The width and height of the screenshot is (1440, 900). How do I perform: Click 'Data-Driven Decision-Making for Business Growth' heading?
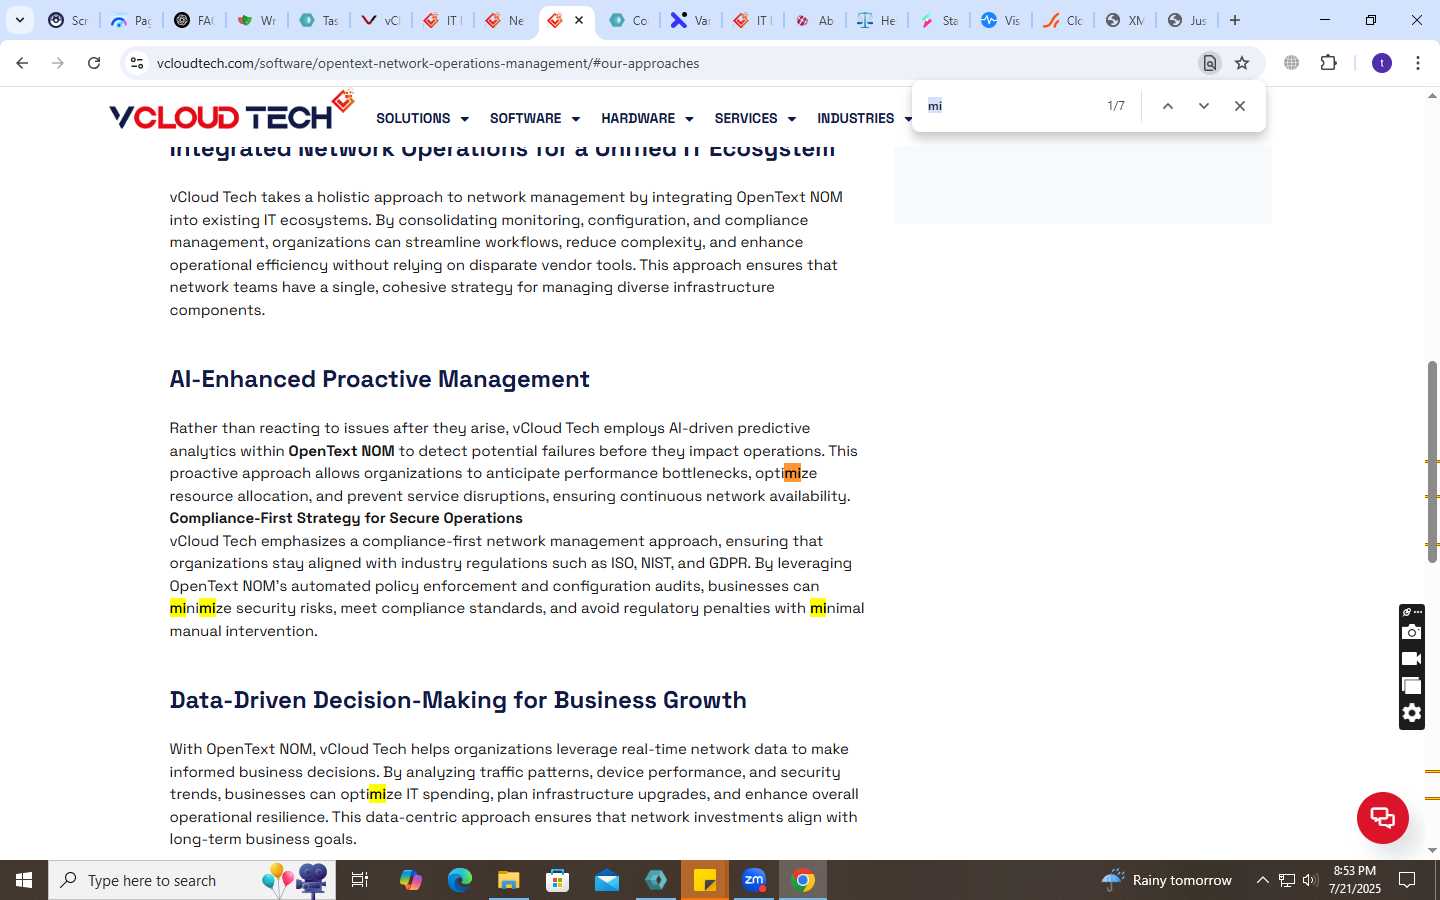(458, 700)
